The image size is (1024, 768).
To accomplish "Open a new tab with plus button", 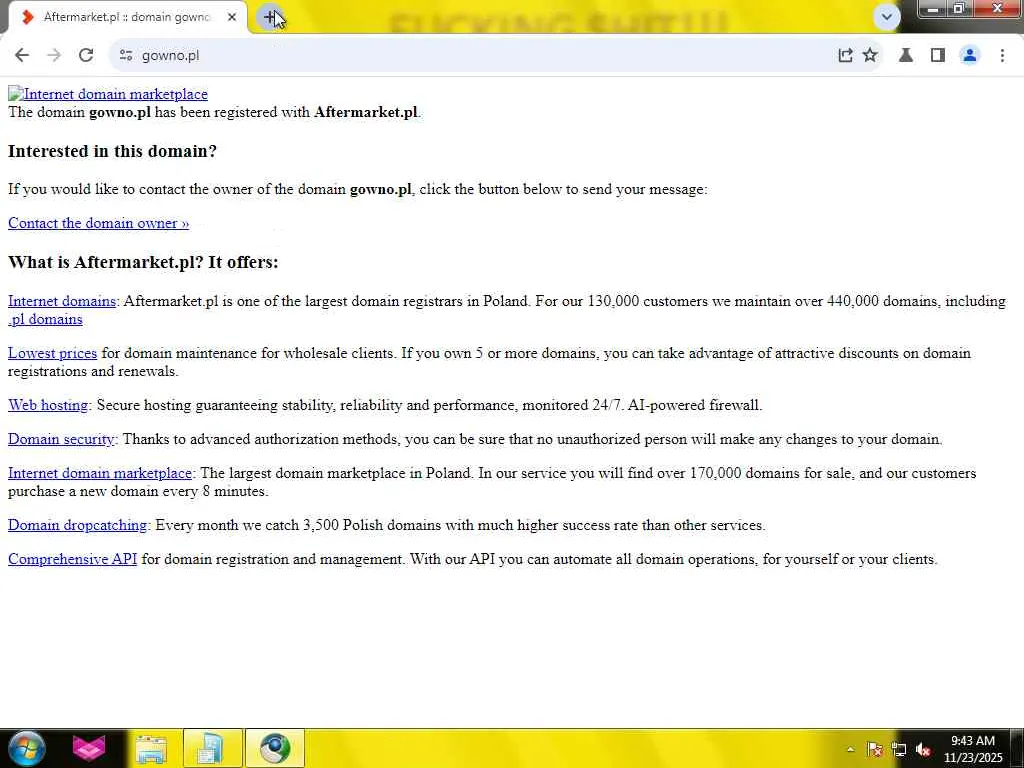I will coord(270,17).
